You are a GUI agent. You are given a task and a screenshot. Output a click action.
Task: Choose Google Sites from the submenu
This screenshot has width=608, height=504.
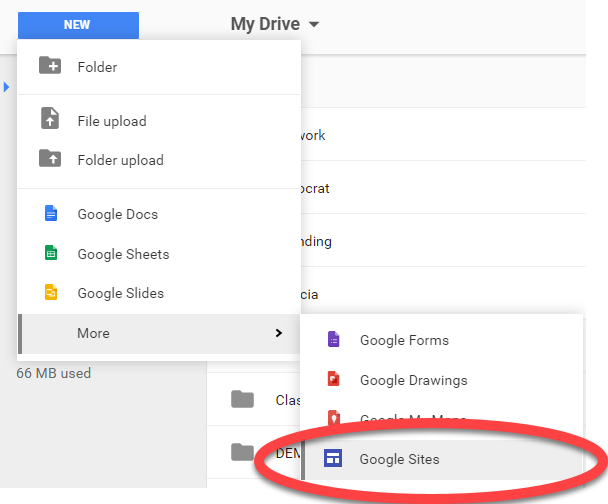coord(400,459)
